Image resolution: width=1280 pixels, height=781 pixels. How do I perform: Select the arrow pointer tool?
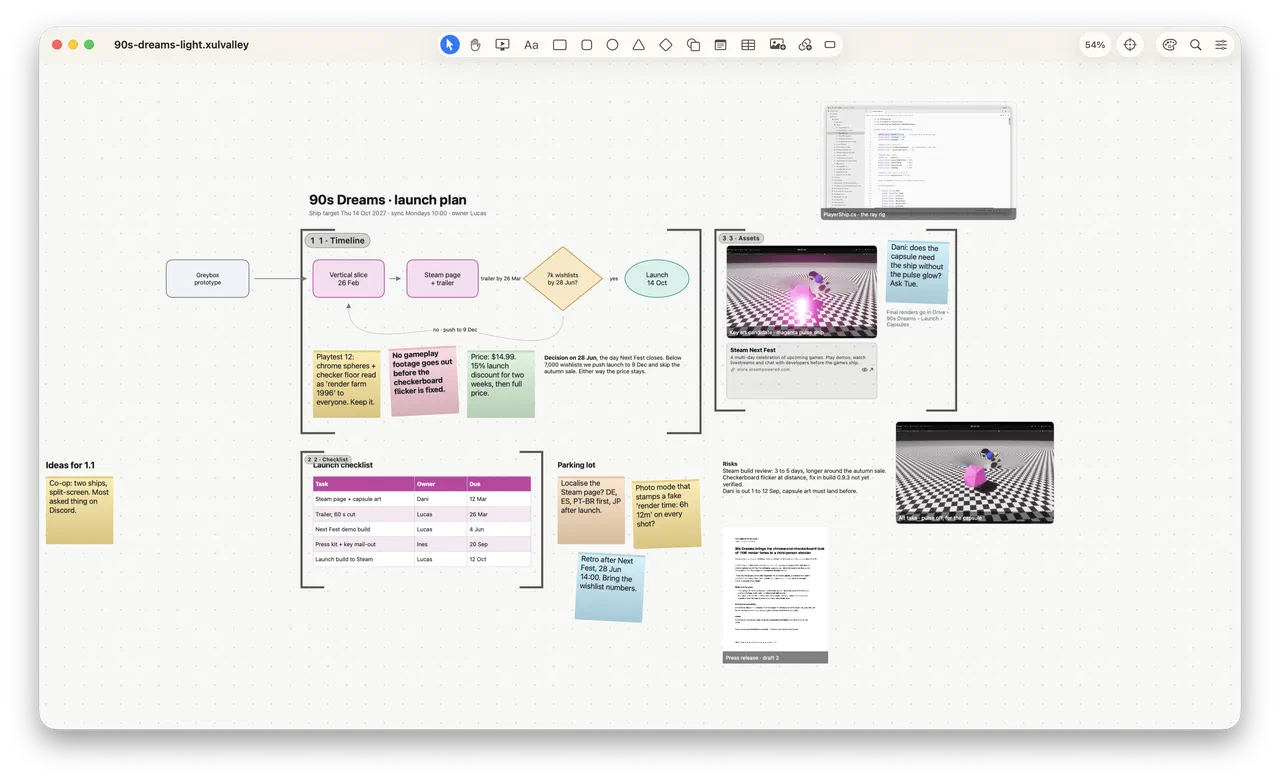(450, 45)
